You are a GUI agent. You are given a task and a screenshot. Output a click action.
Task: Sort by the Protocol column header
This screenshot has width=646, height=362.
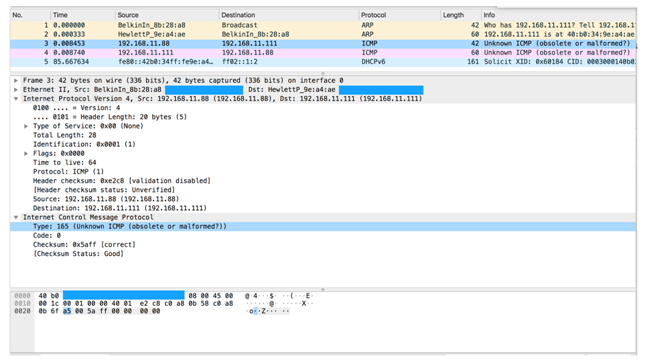400,15
